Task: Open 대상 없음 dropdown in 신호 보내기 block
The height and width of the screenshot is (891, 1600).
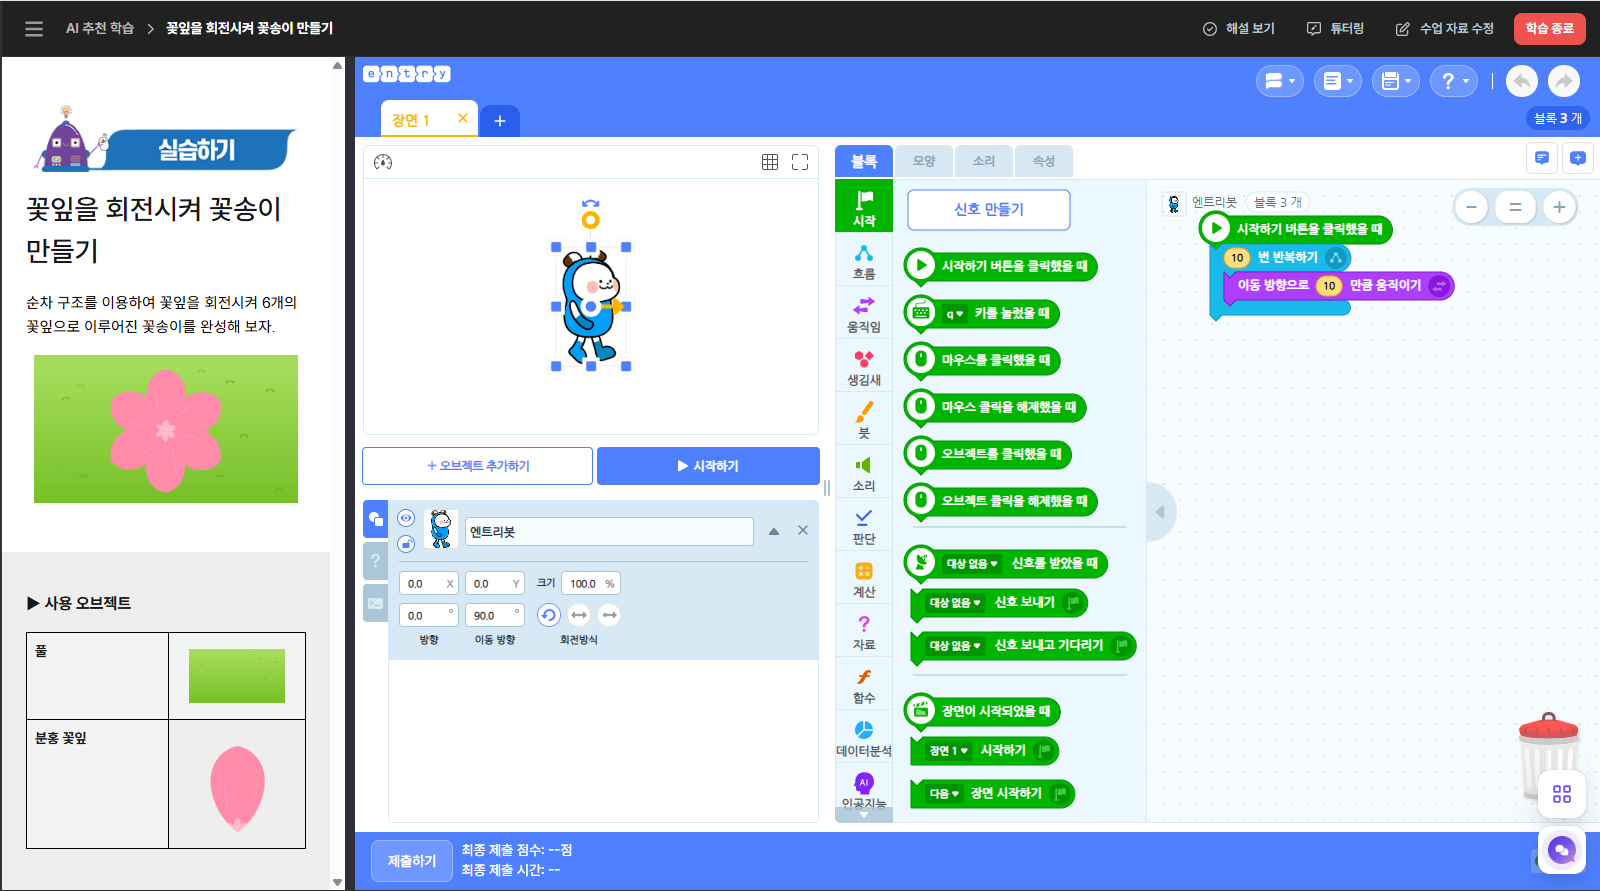Action: coord(955,603)
